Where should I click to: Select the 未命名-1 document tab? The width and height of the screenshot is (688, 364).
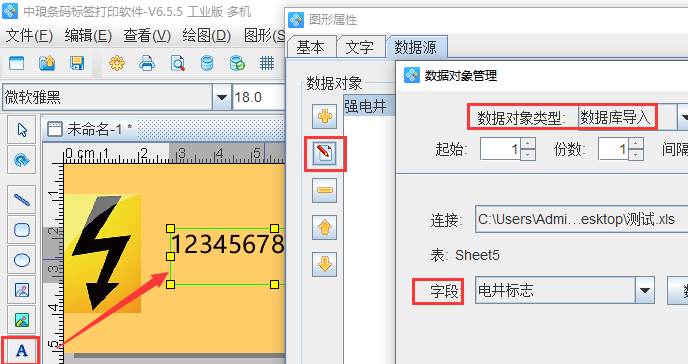[x=90, y=129]
